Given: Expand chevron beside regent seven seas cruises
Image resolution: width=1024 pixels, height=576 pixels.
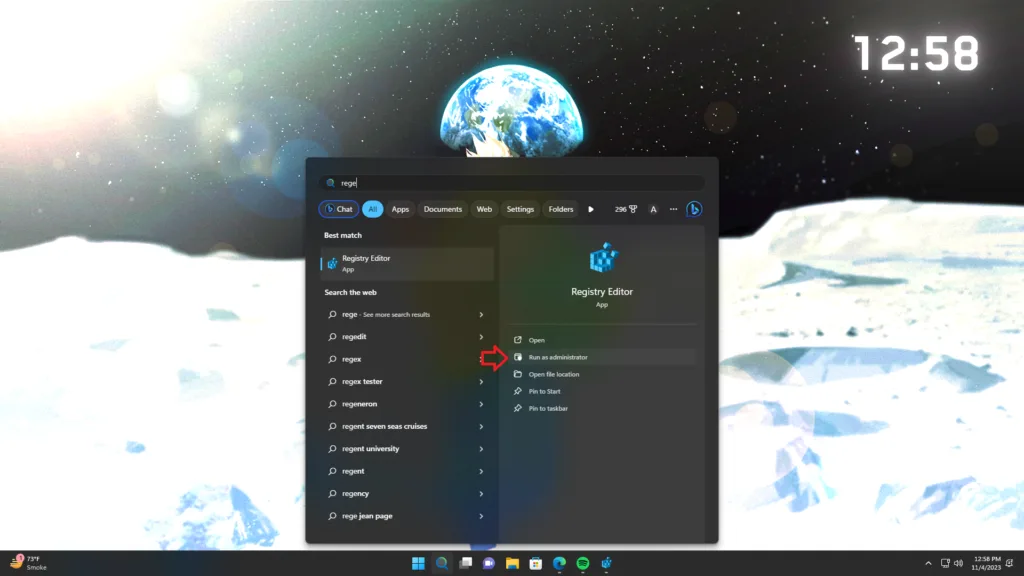Looking at the screenshot, I should [481, 426].
